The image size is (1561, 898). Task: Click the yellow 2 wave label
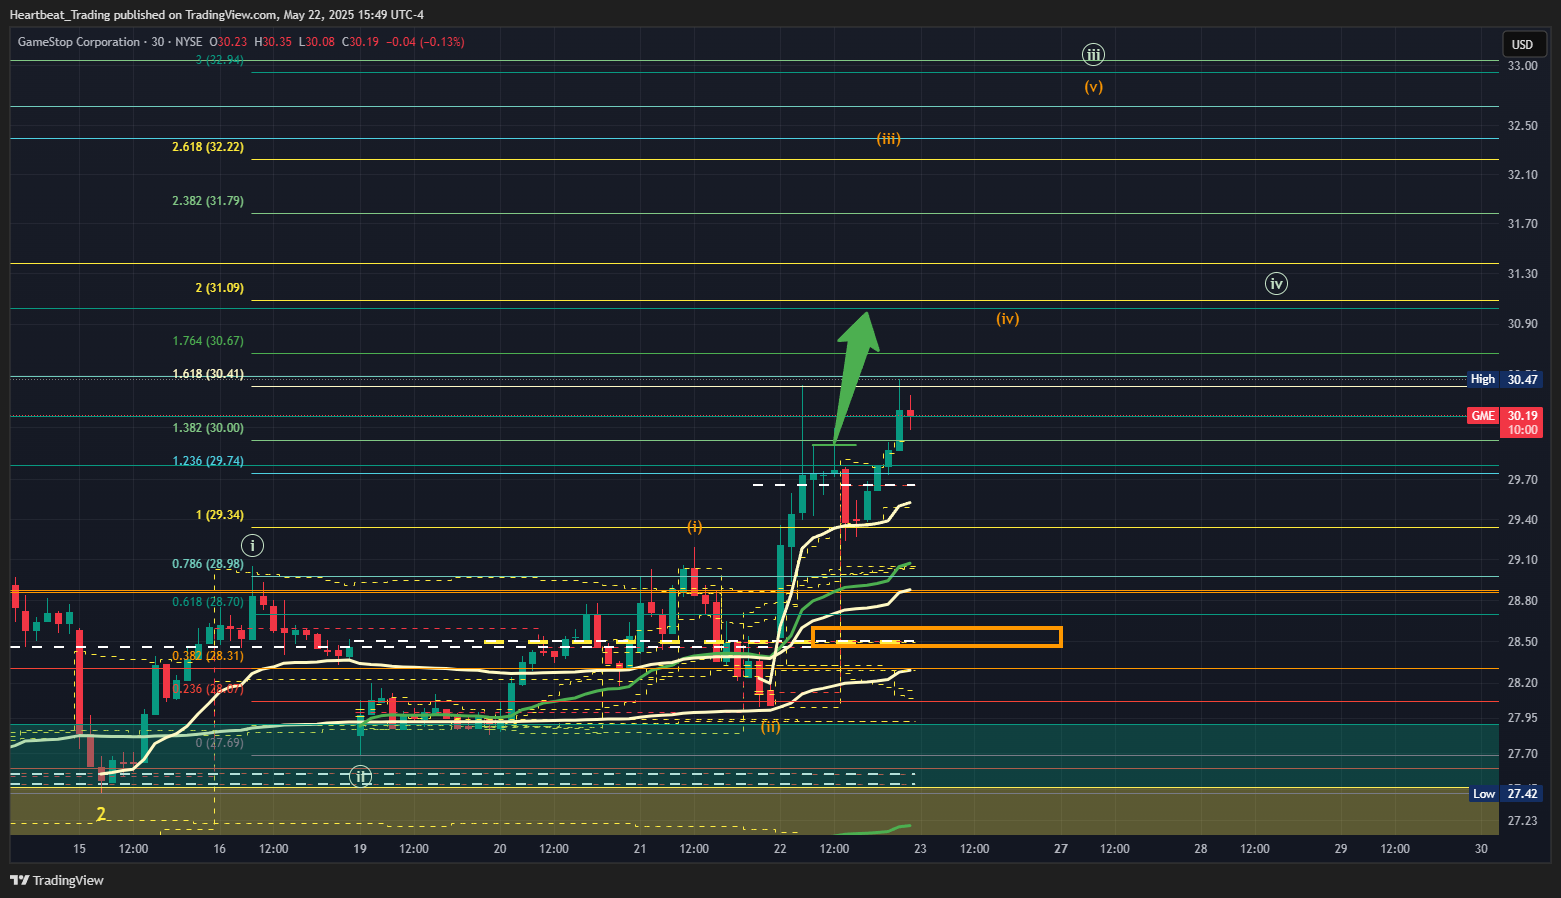(x=101, y=814)
